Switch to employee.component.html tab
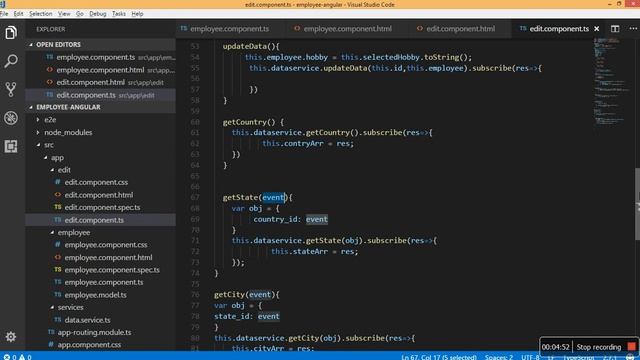This screenshot has height=360, width=640. [347, 29]
